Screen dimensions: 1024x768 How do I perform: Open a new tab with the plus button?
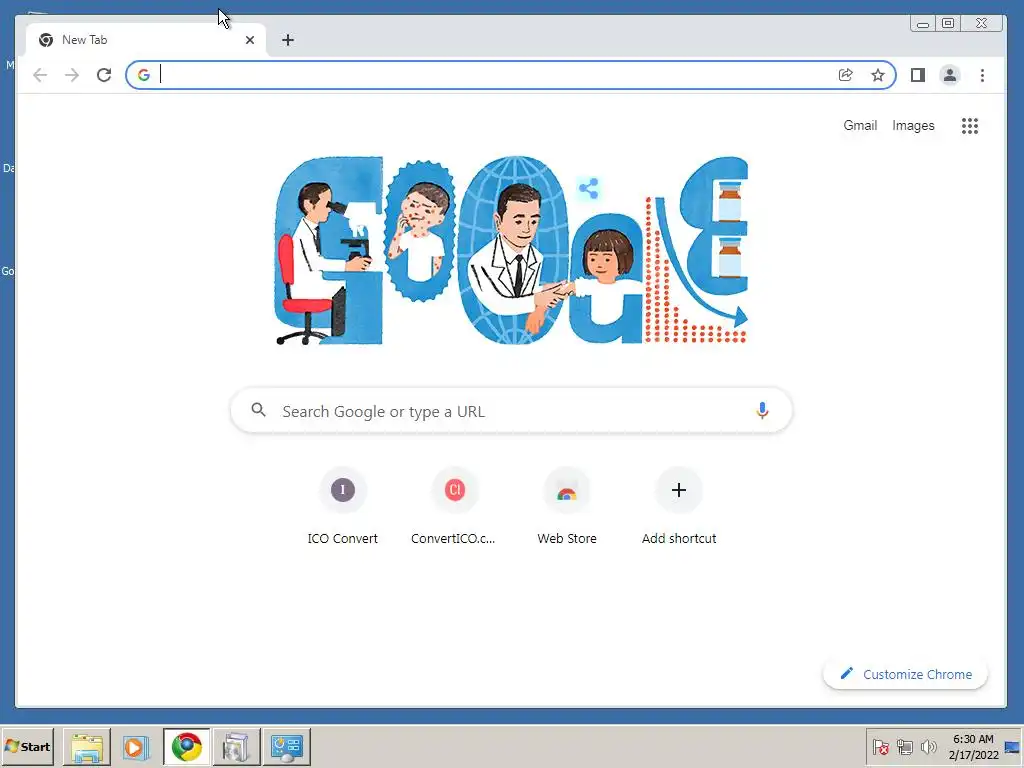tap(287, 40)
